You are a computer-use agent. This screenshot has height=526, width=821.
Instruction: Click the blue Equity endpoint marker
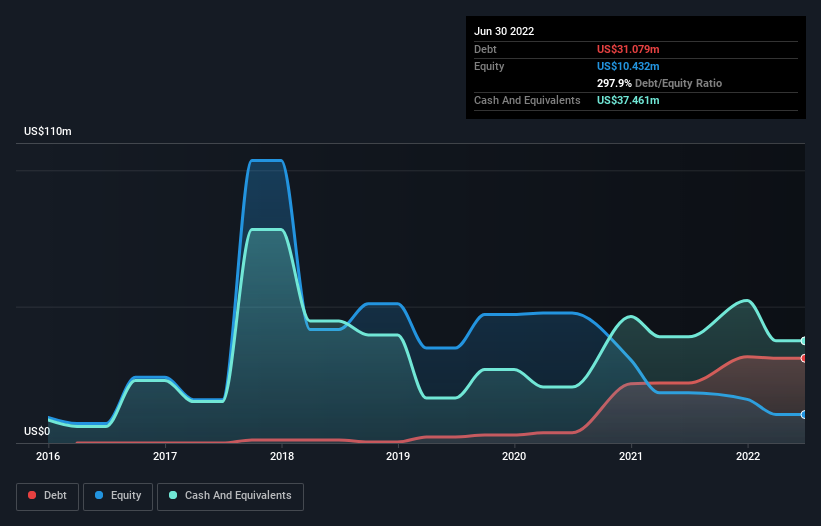click(804, 415)
